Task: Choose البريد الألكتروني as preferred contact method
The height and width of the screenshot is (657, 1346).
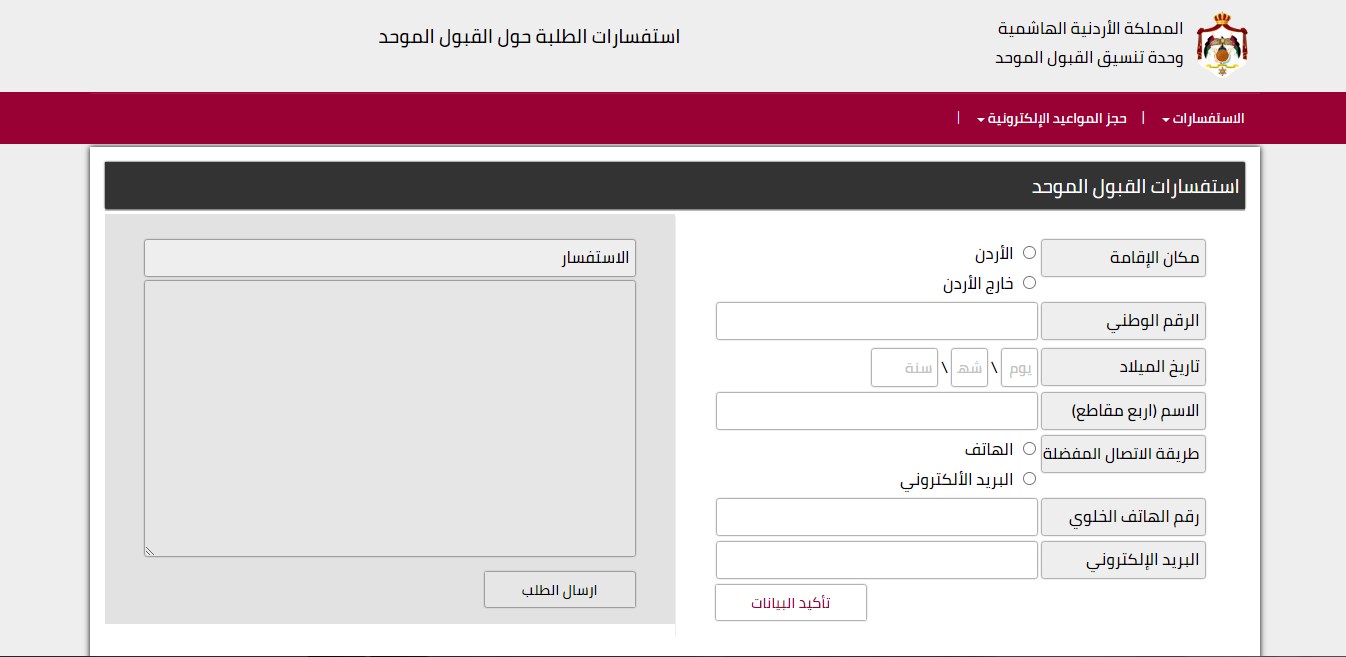Action: coord(1029,479)
